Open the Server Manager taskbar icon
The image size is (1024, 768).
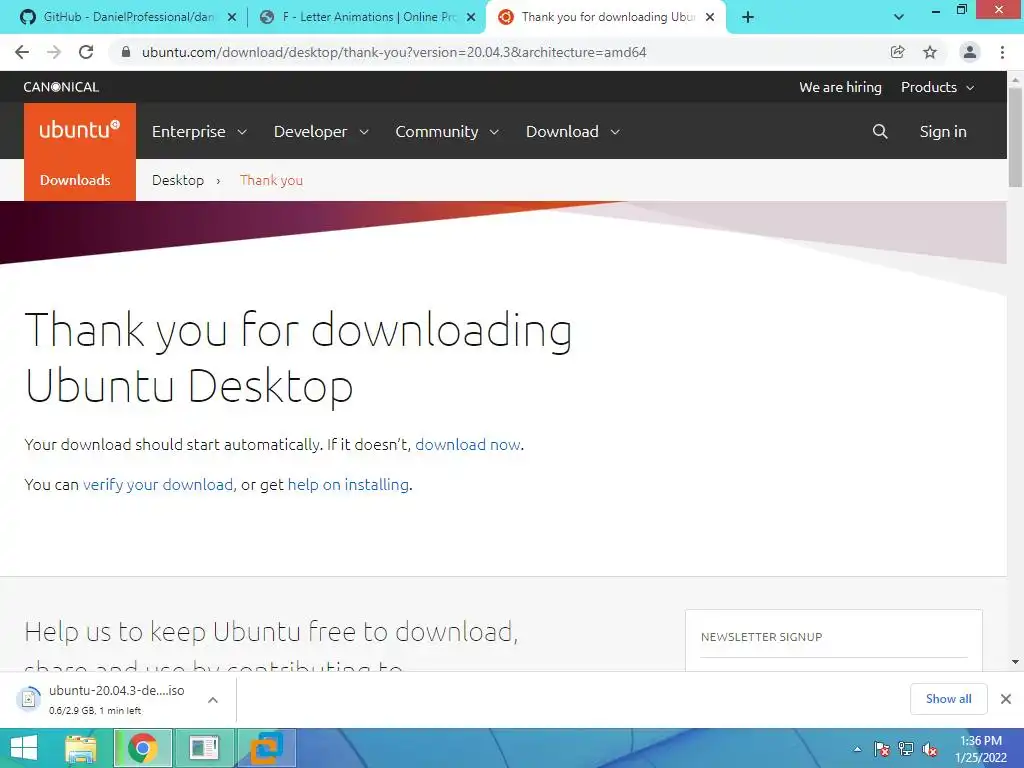coord(204,748)
